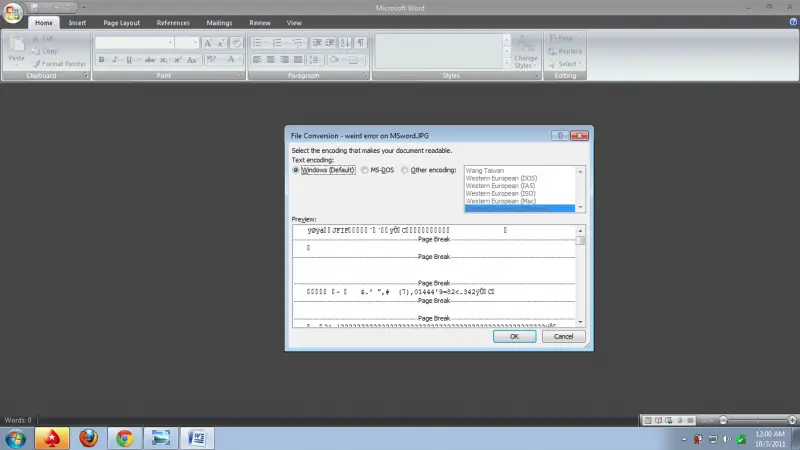Close the File Conversion dialog
Viewport: 800px width, 450px height.
[x=579, y=136]
